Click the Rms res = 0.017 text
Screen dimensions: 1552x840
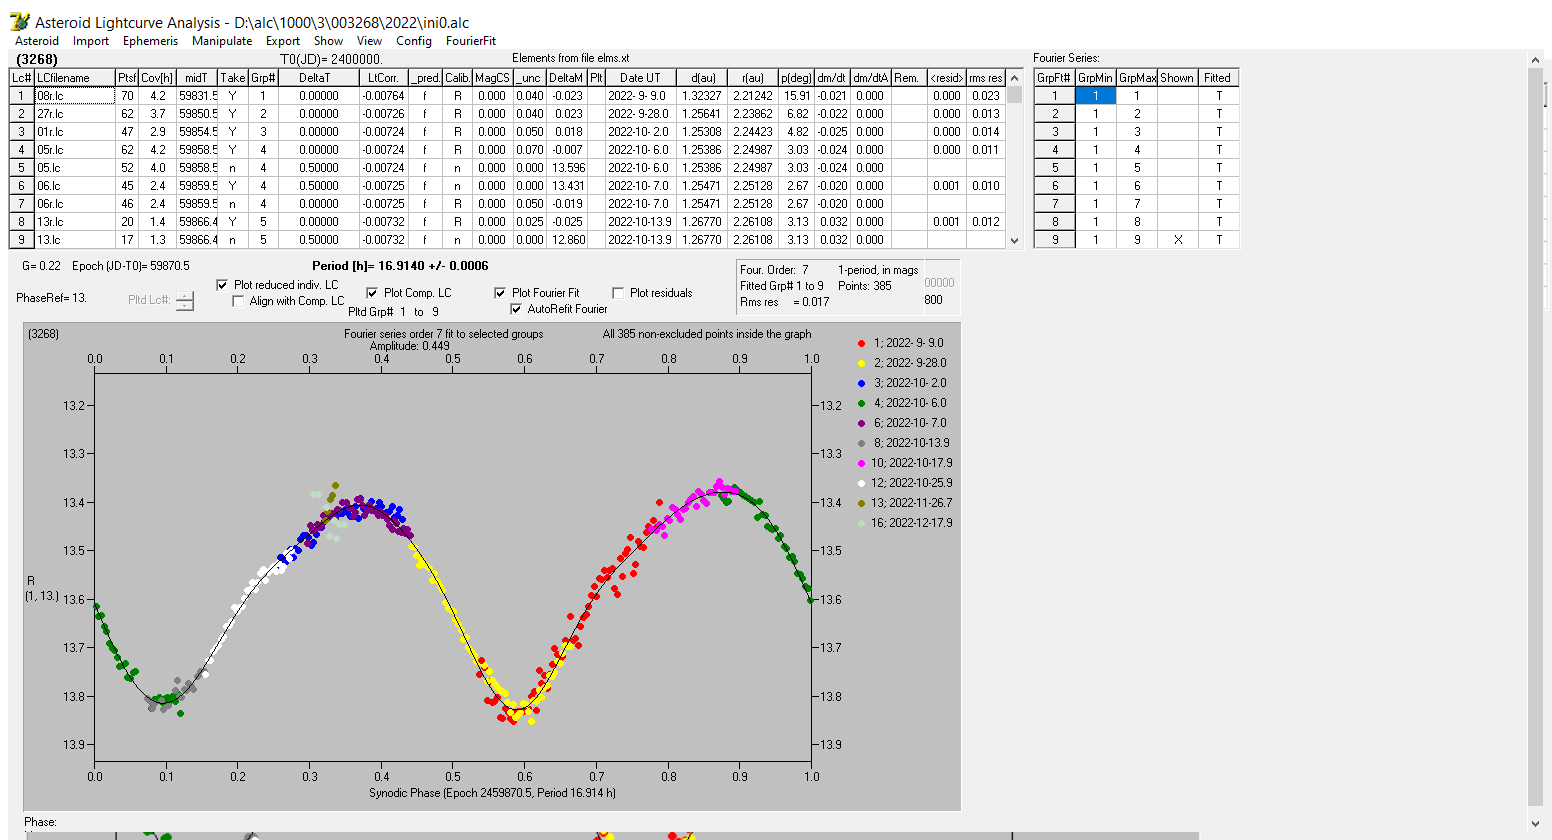tap(785, 302)
